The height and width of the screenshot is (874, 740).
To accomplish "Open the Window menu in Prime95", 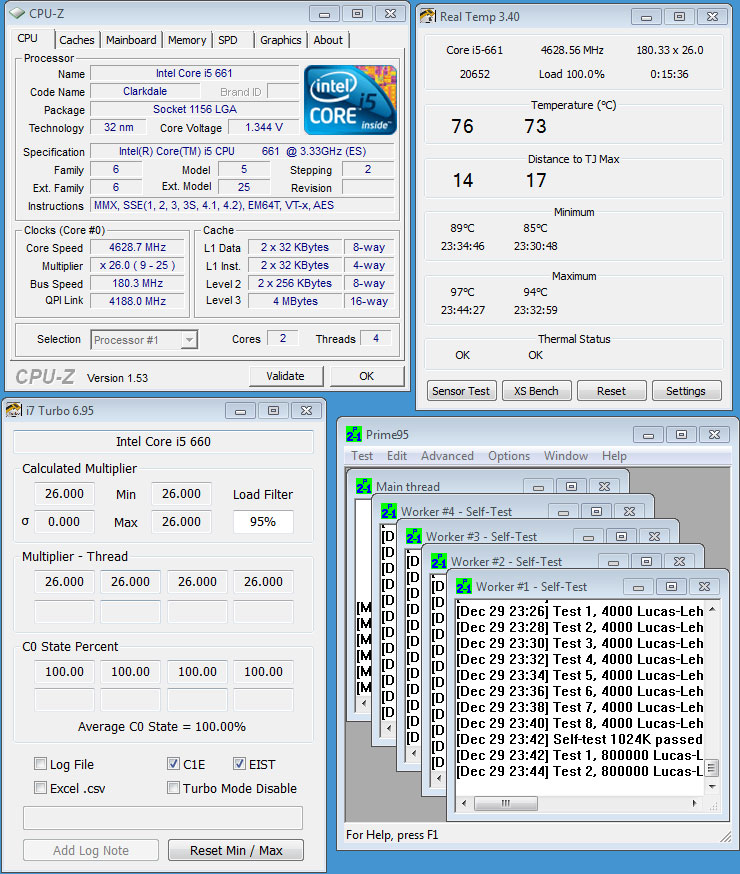I will [566, 456].
